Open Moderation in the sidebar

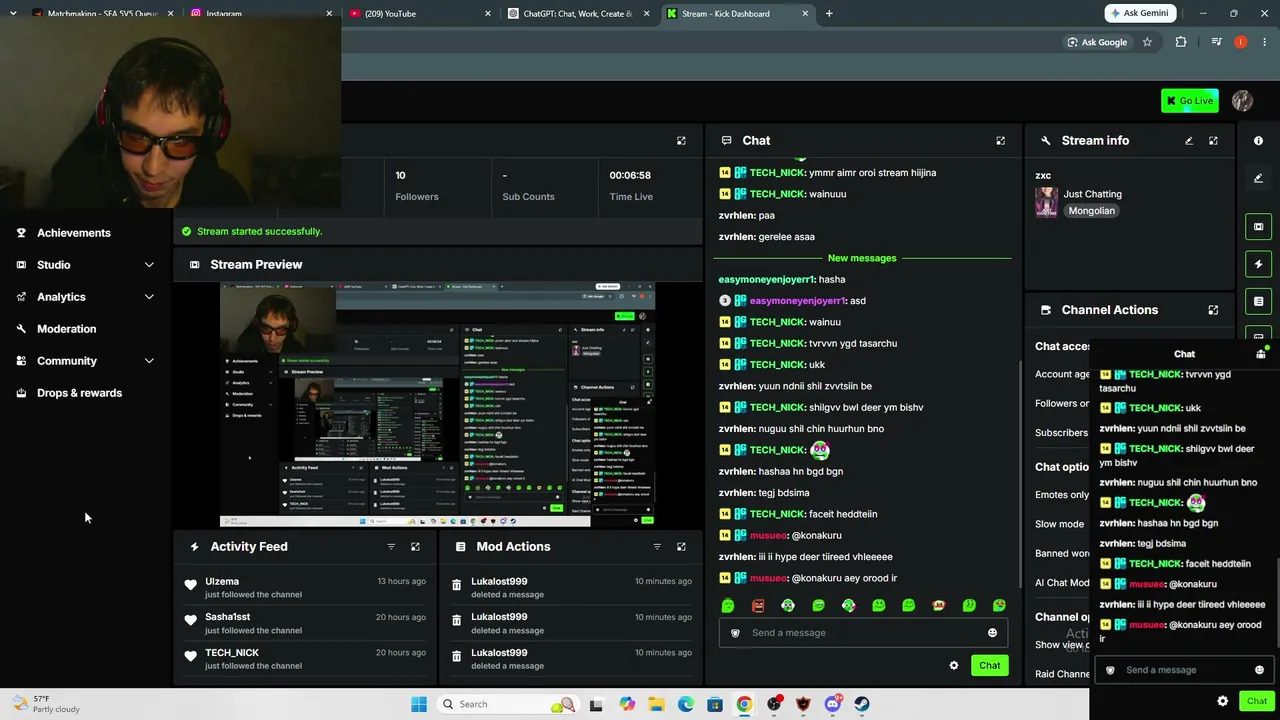66,329
